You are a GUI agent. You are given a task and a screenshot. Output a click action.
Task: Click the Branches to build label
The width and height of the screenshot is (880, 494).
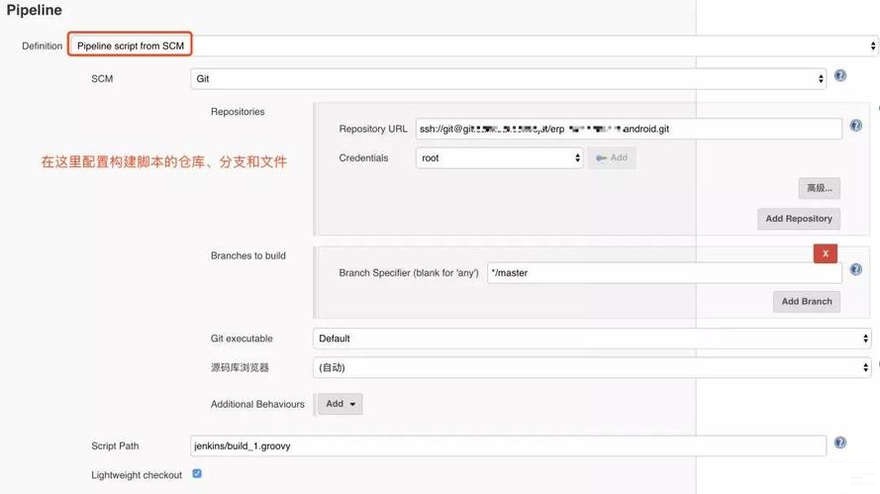248,255
